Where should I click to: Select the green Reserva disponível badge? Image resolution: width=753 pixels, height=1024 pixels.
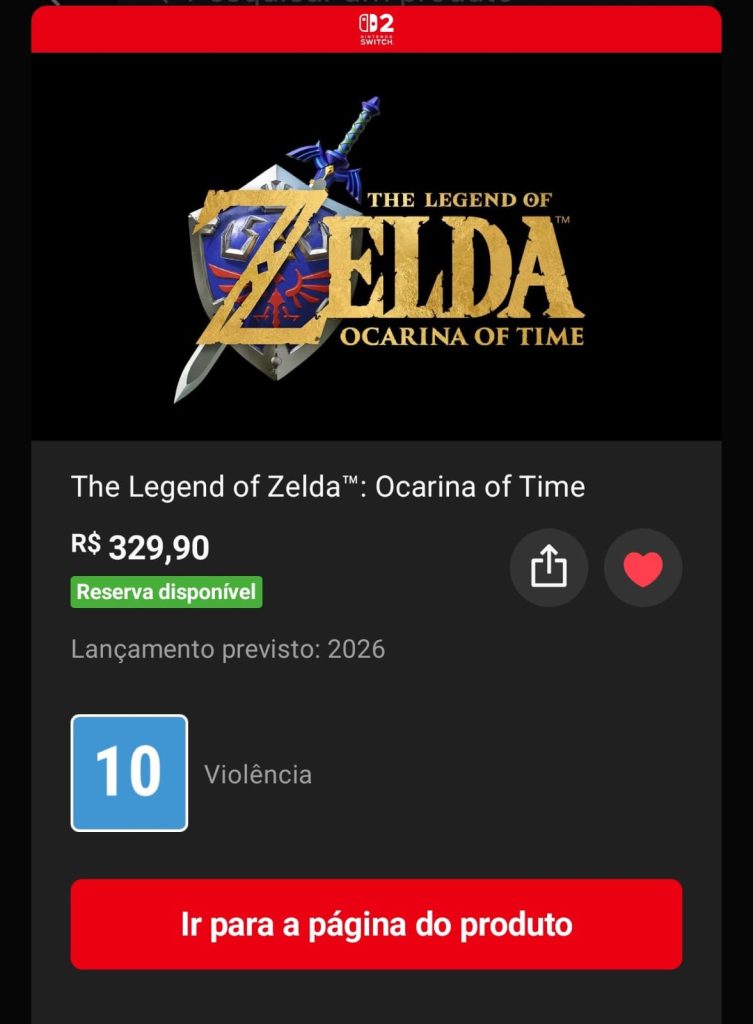coord(167,592)
